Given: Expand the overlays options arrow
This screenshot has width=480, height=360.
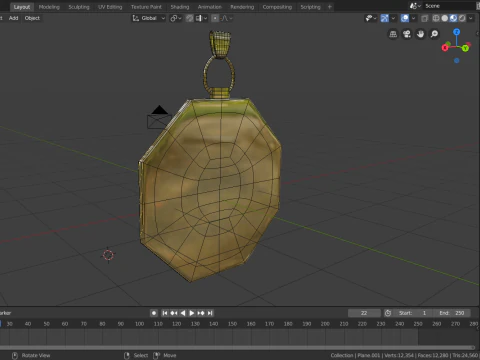Looking at the screenshot, I should tap(413, 18).
